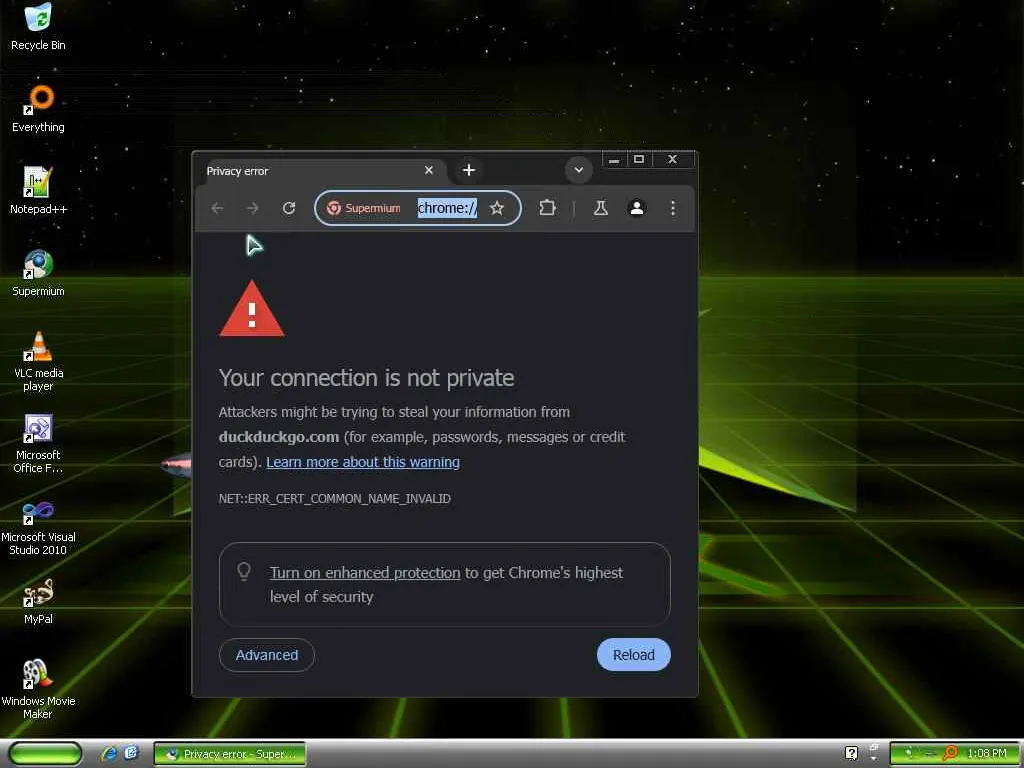Click the orange magnifier tray icon
The image size is (1024, 768).
tap(951, 753)
